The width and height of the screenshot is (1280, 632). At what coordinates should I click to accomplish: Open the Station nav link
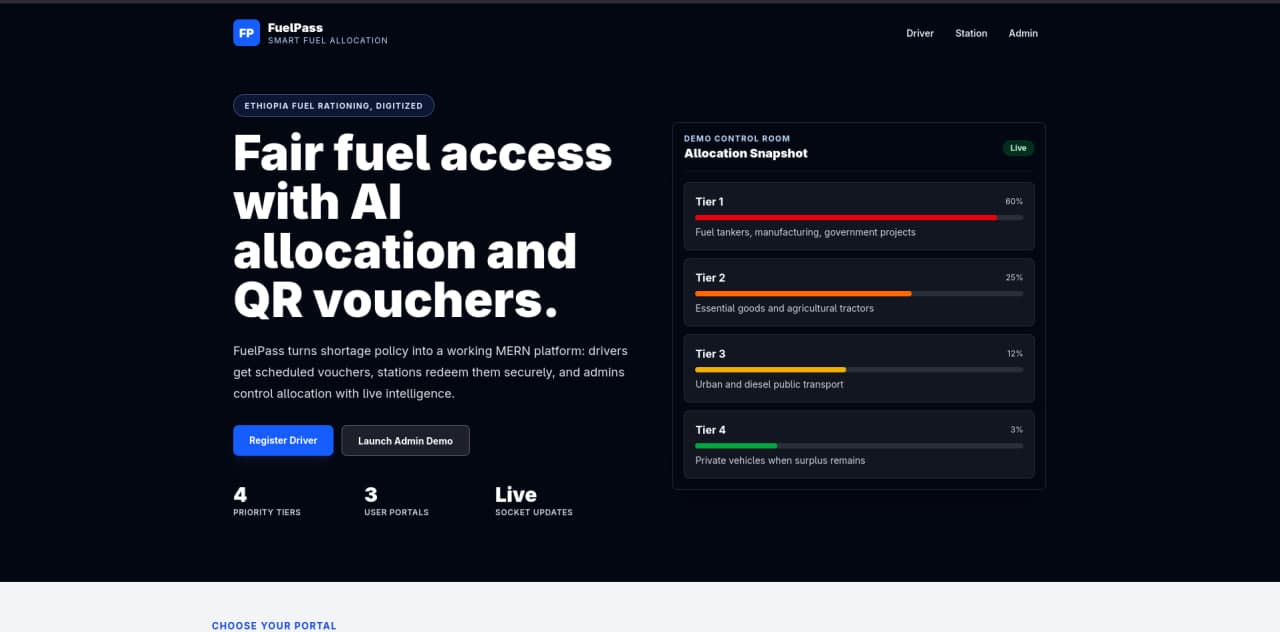coord(971,33)
